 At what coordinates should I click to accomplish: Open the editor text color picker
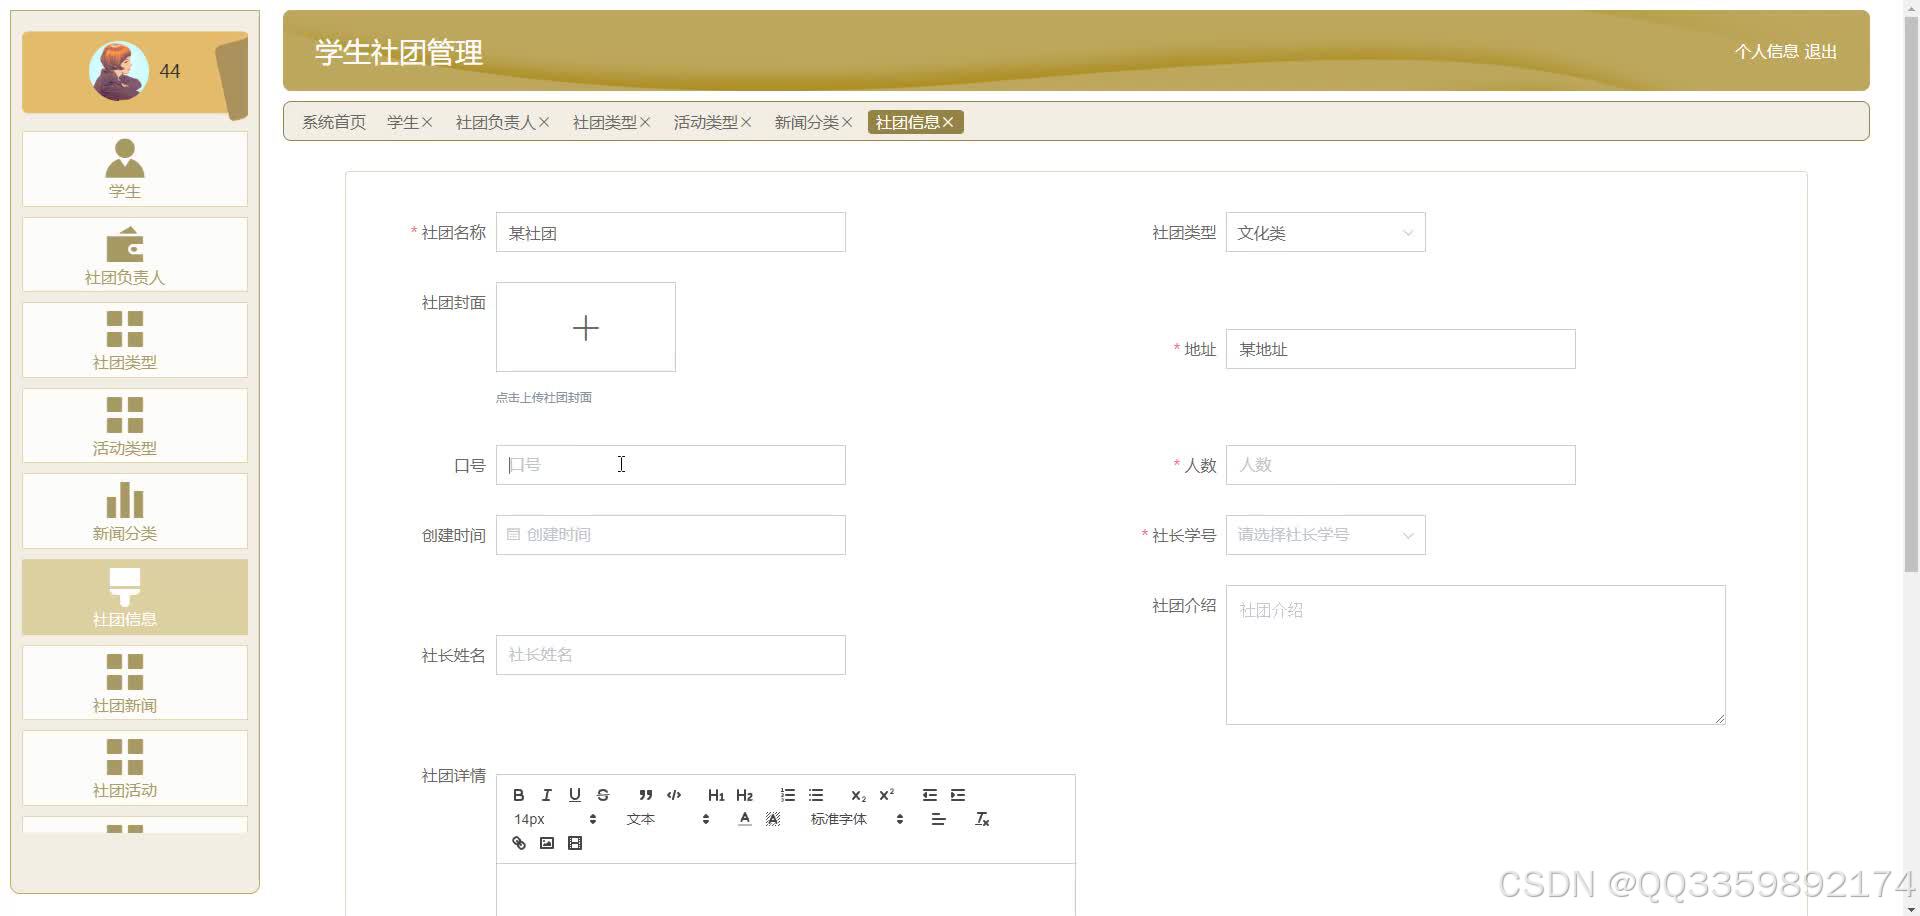[x=744, y=819]
